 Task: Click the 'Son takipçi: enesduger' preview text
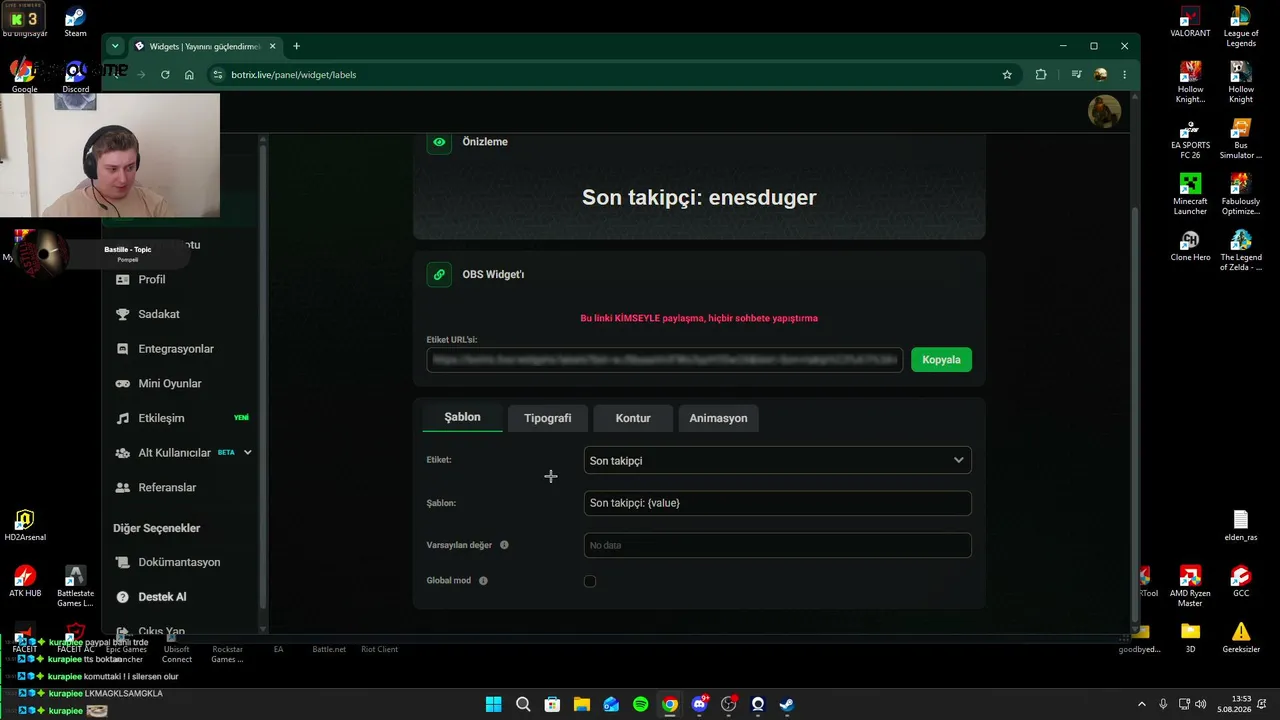point(699,197)
